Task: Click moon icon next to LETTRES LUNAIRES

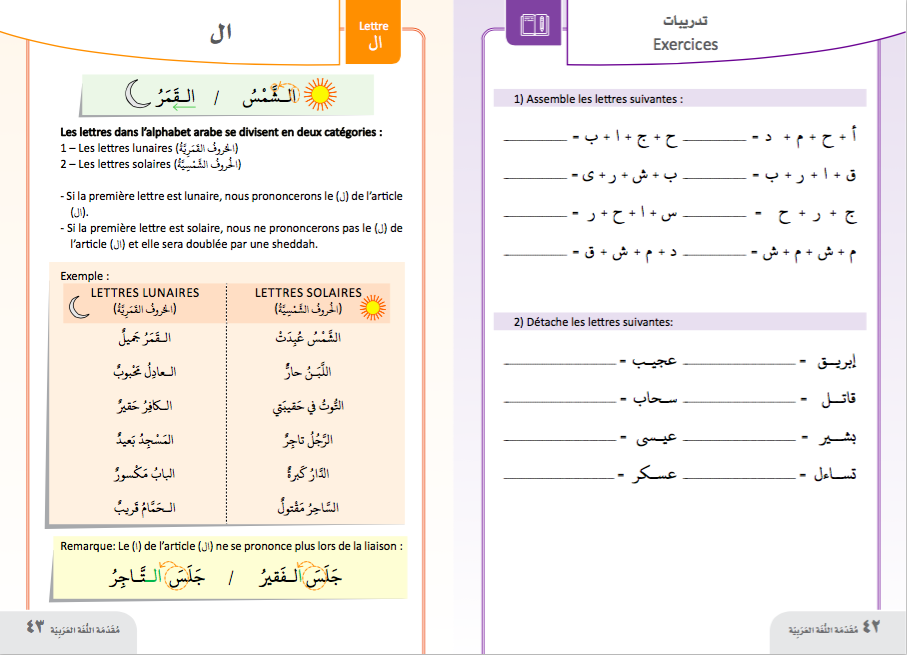Action: point(79,307)
